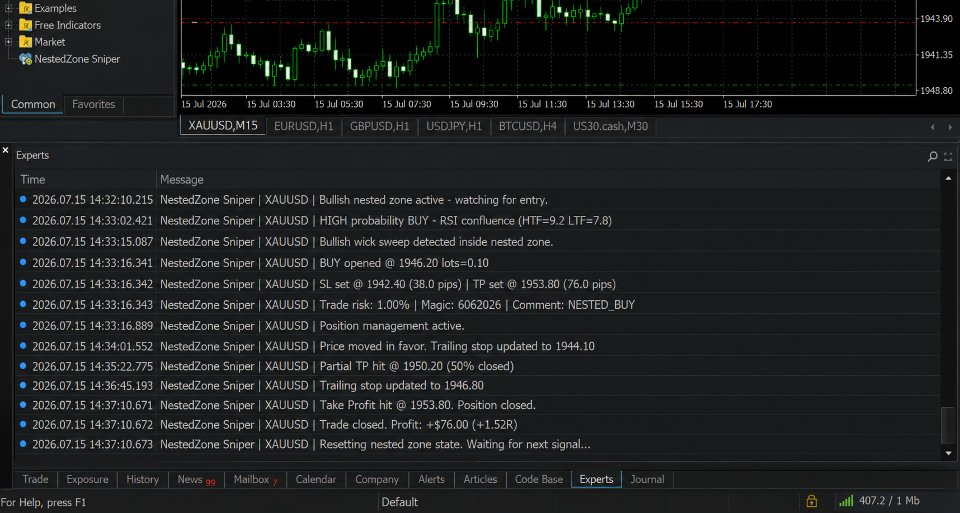Click the search icon in Experts panel
Image resolution: width=960 pixels, height=513 pixels.
[x=932, y=156]
